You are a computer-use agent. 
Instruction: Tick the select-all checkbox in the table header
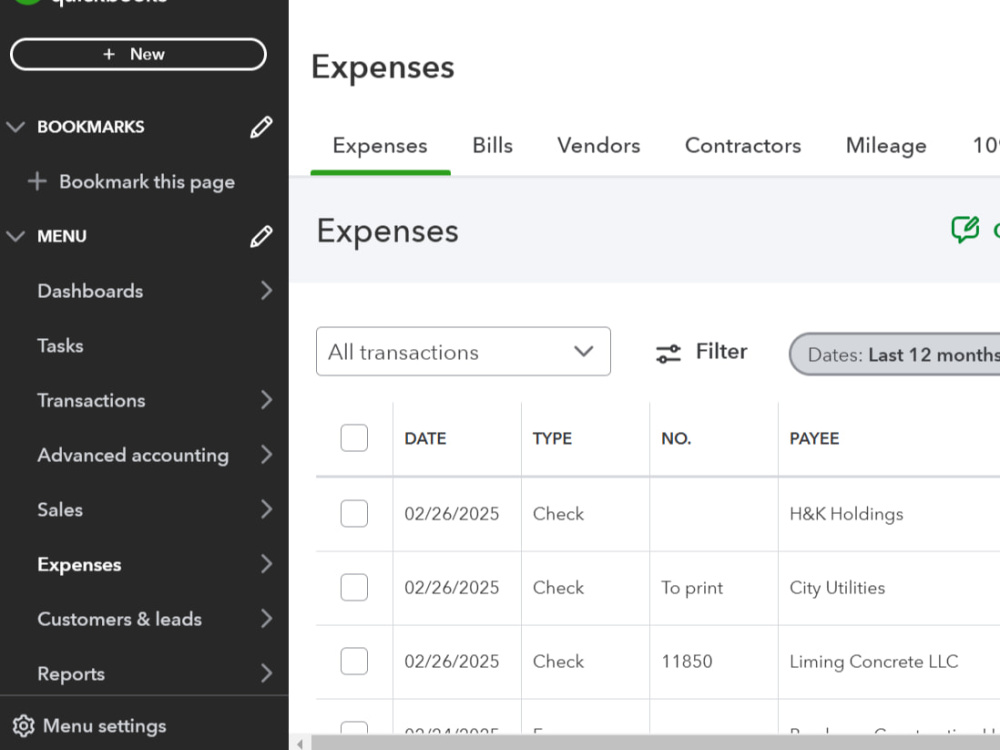click(354, 438)
